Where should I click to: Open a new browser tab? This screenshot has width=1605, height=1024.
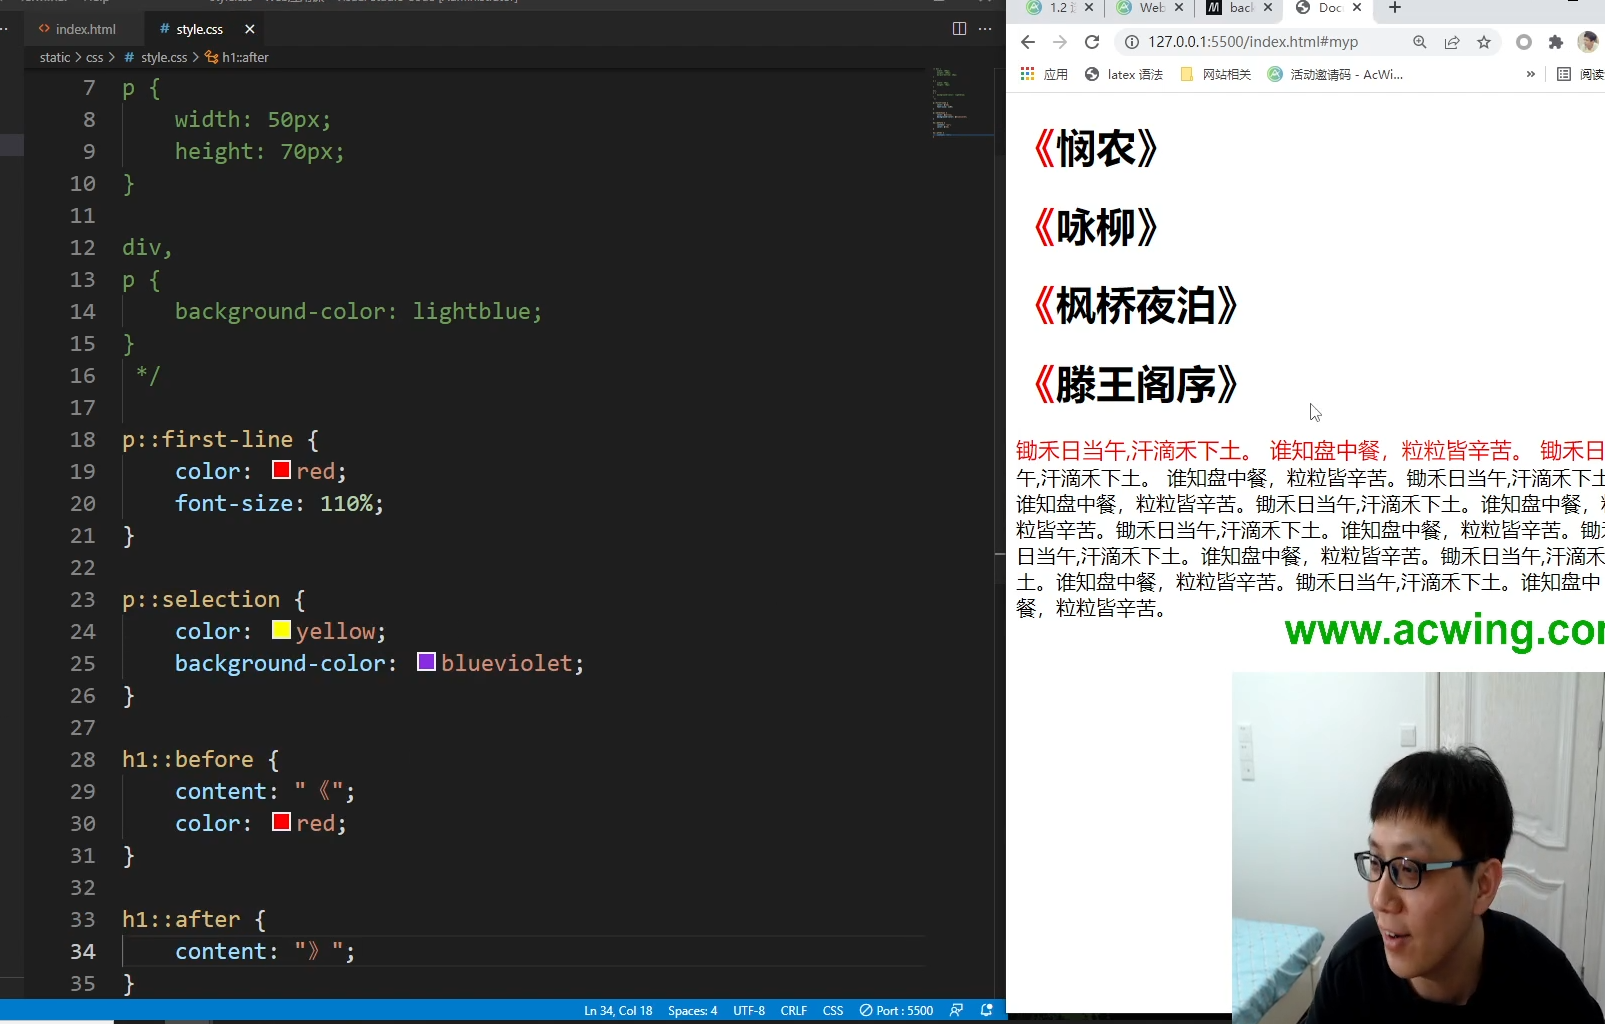(1395, 8)
